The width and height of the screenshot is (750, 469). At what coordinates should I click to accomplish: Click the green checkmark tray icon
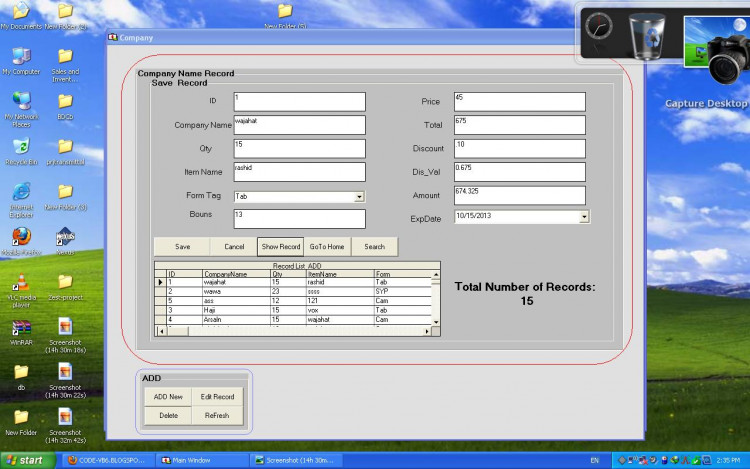pyautogui.click(x=696, y=460)
